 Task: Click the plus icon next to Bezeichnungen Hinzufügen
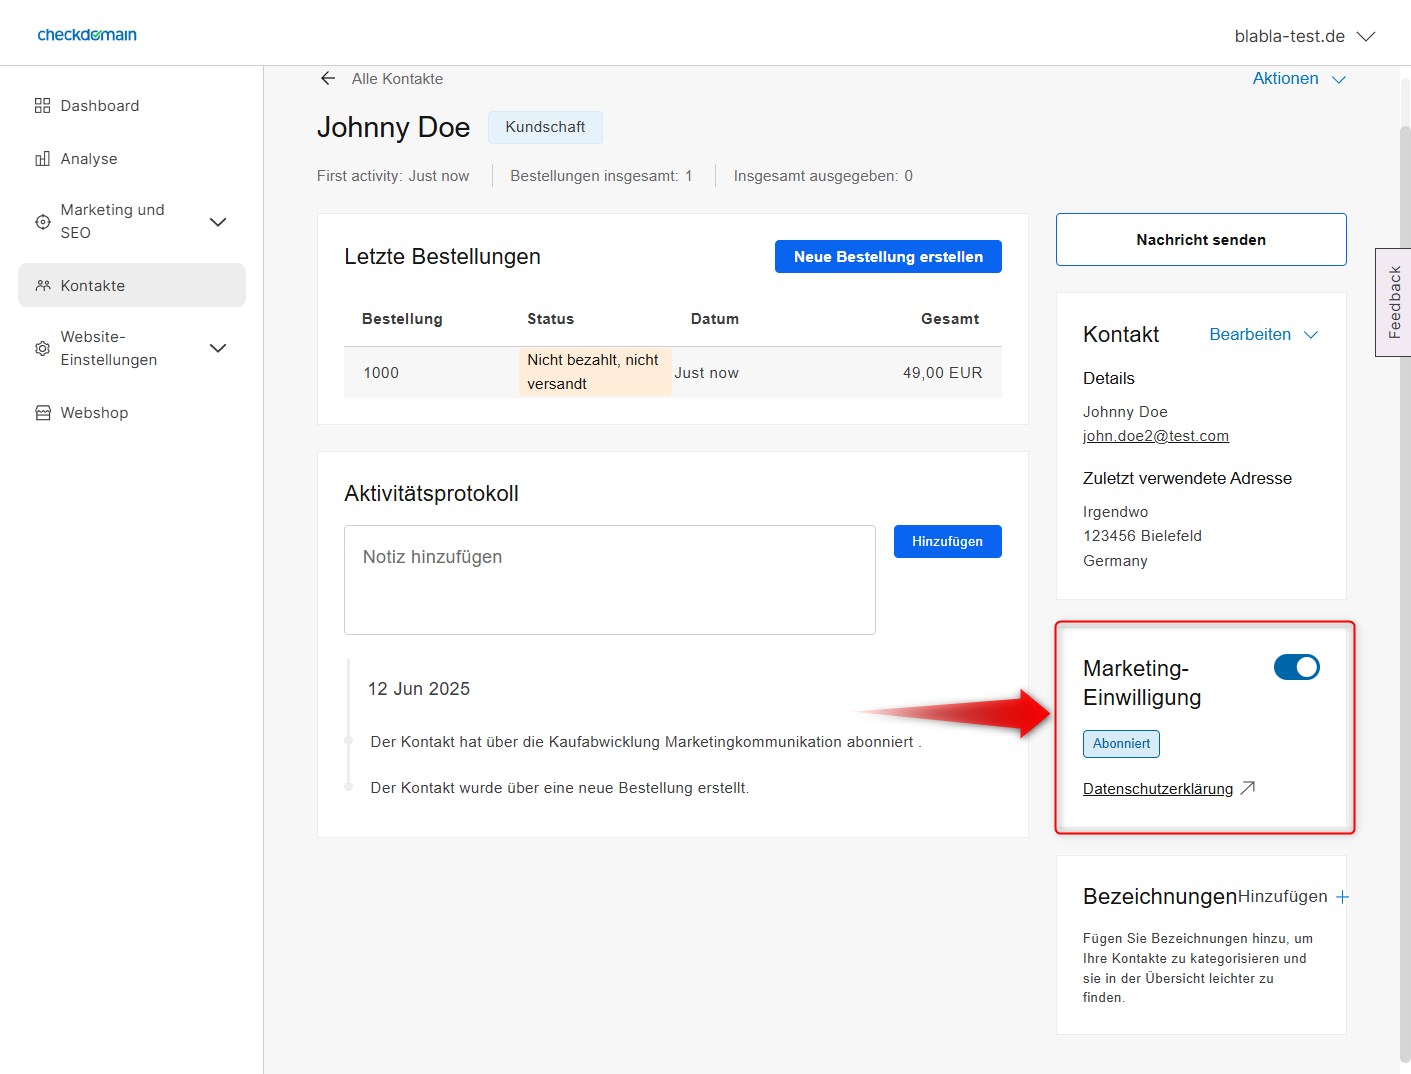[x=1342, y=897]
